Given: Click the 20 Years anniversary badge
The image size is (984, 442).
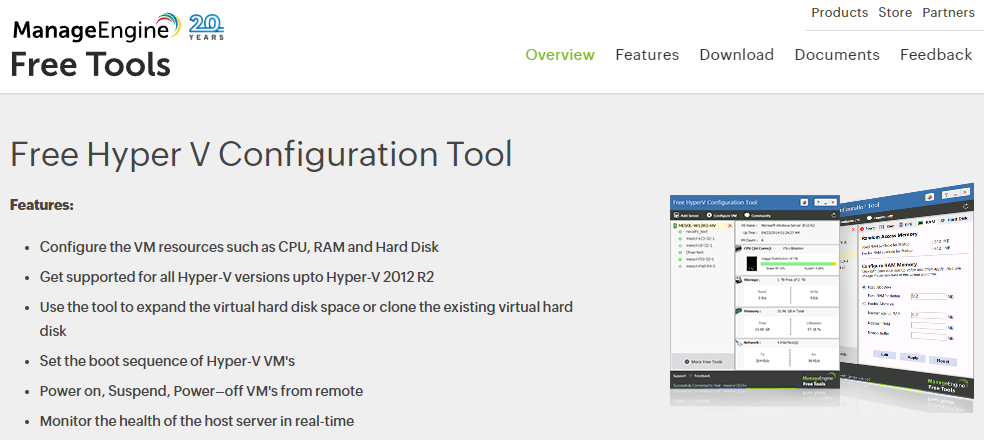Looking at the screenshot, I should pos(206,26).
